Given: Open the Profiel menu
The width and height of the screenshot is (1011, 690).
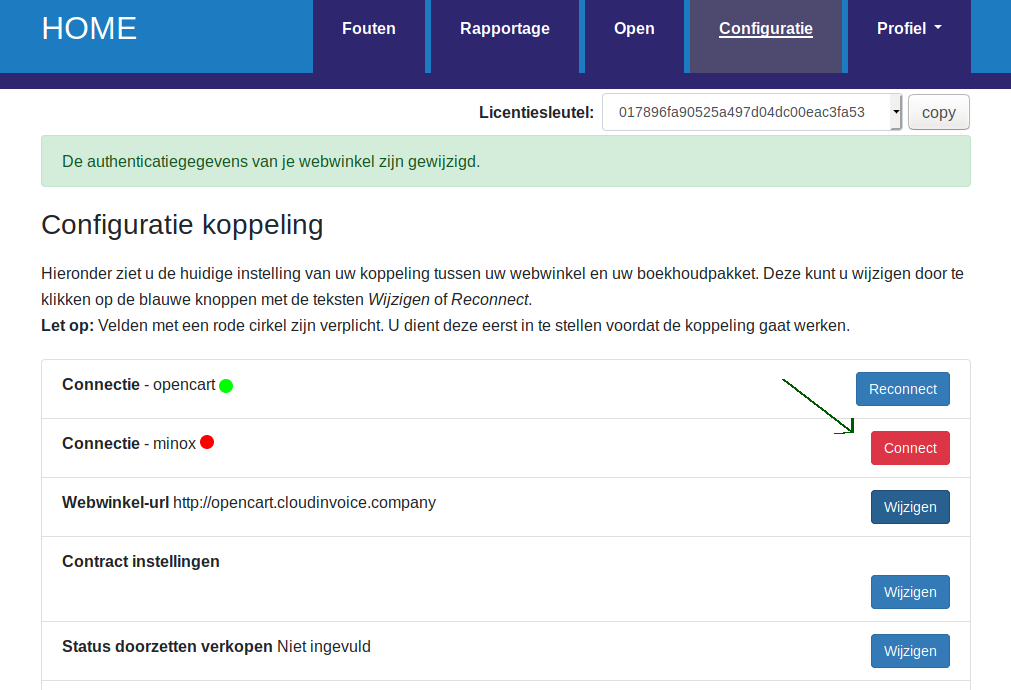Looking at the screenshot, I should [x=908, y=28].
